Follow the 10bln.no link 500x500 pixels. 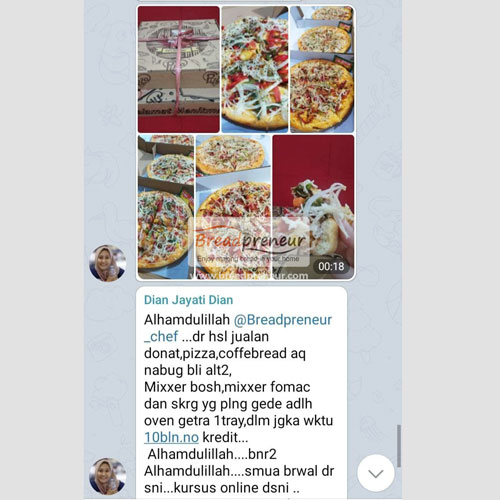click(171, 437)
